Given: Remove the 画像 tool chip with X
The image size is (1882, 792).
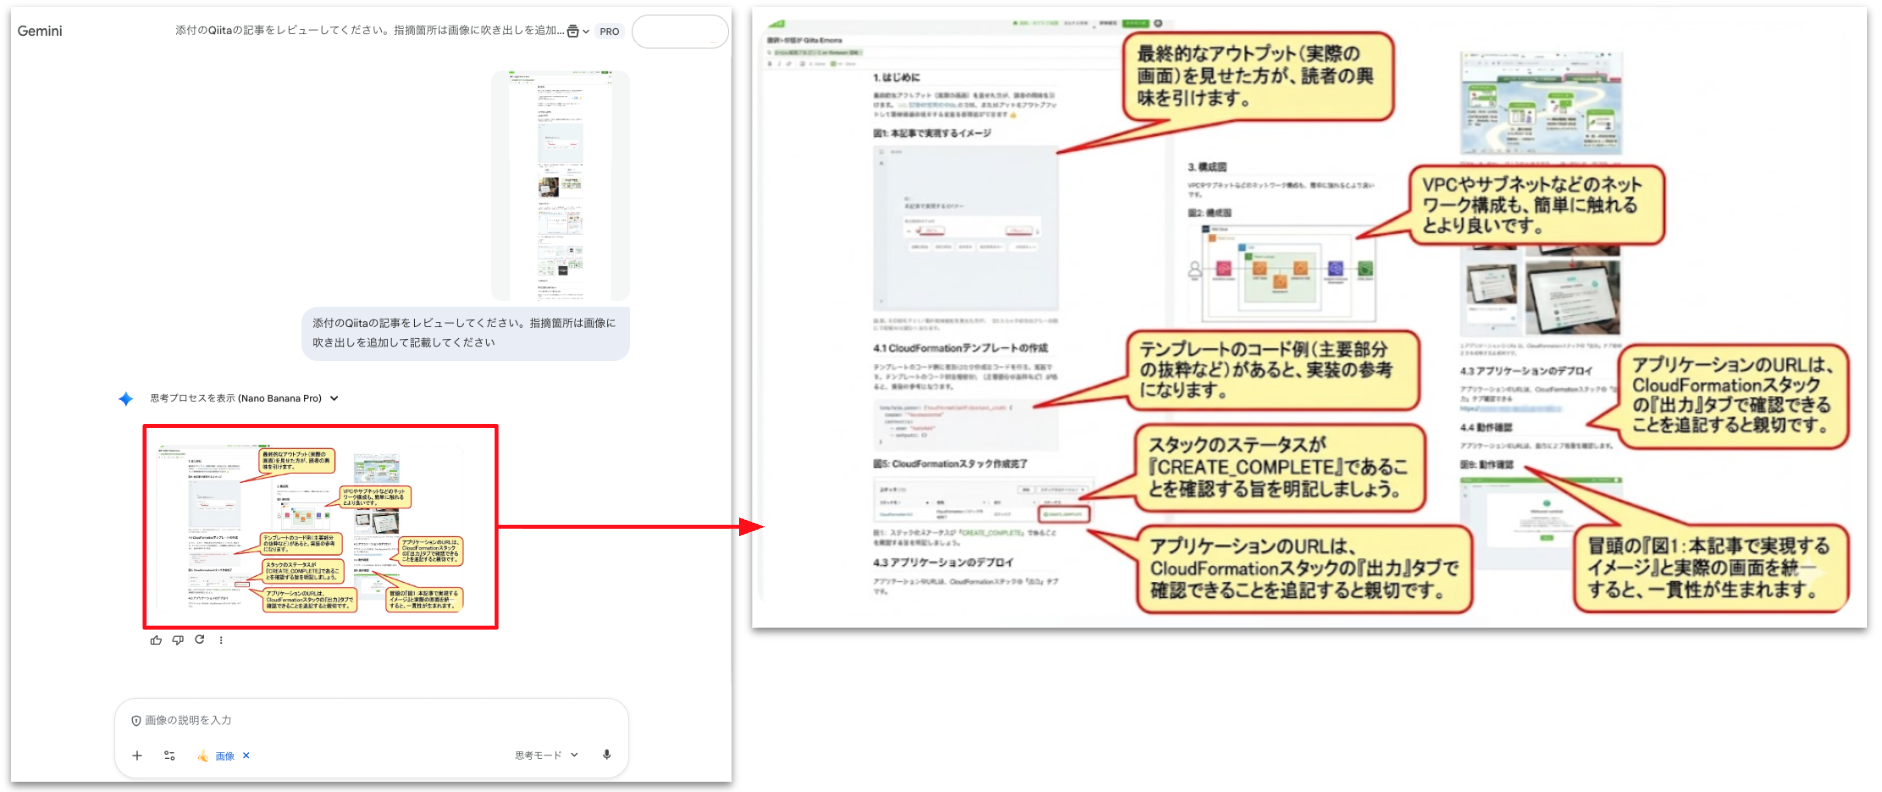Looking at the screenshot, I should tap(246, 756).
